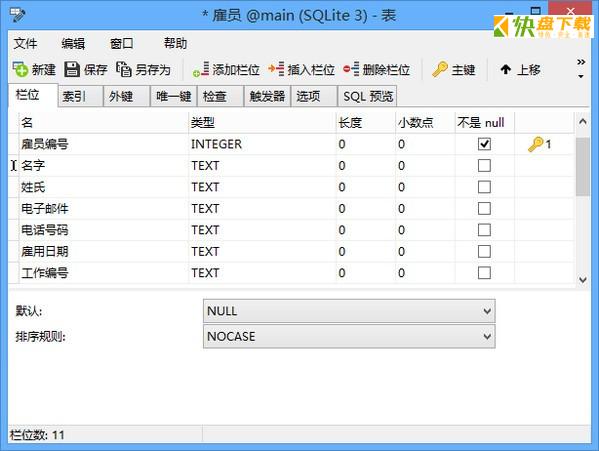Expand toolbar overflow chevron

point(581,62)
